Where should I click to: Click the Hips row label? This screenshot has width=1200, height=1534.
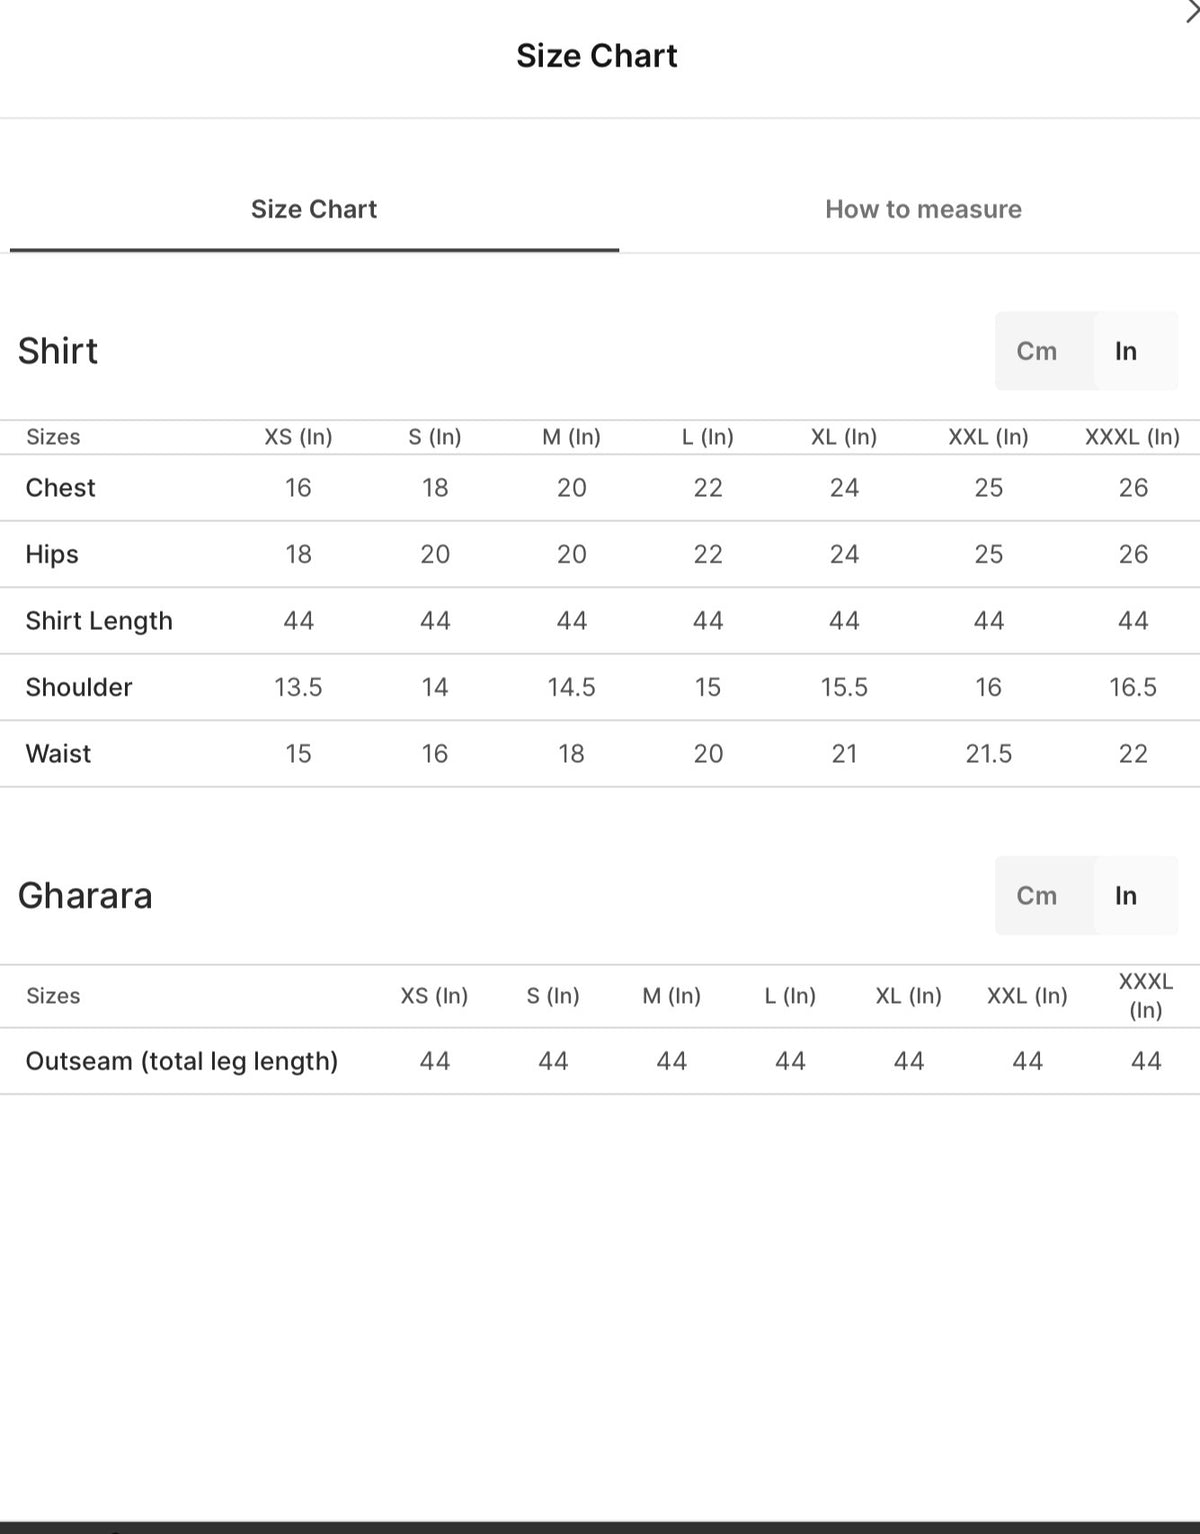click(x=52, y=554)
